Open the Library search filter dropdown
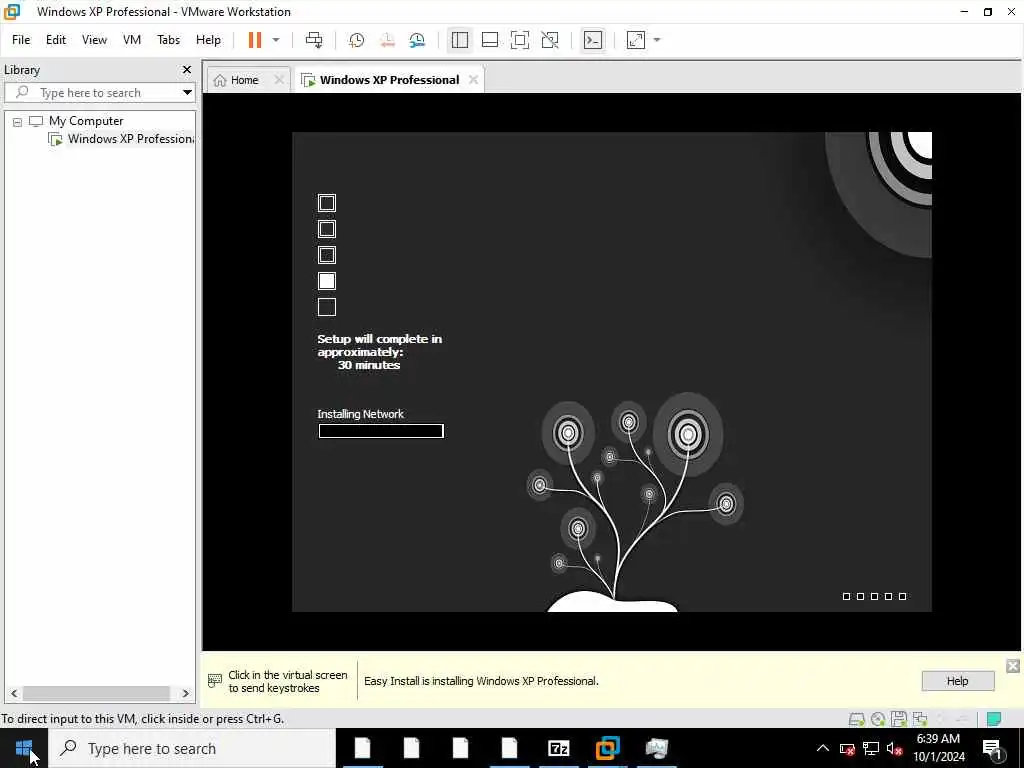This screenshot has width=1024, height=768. pyautogui.click(x=187, y=93)
